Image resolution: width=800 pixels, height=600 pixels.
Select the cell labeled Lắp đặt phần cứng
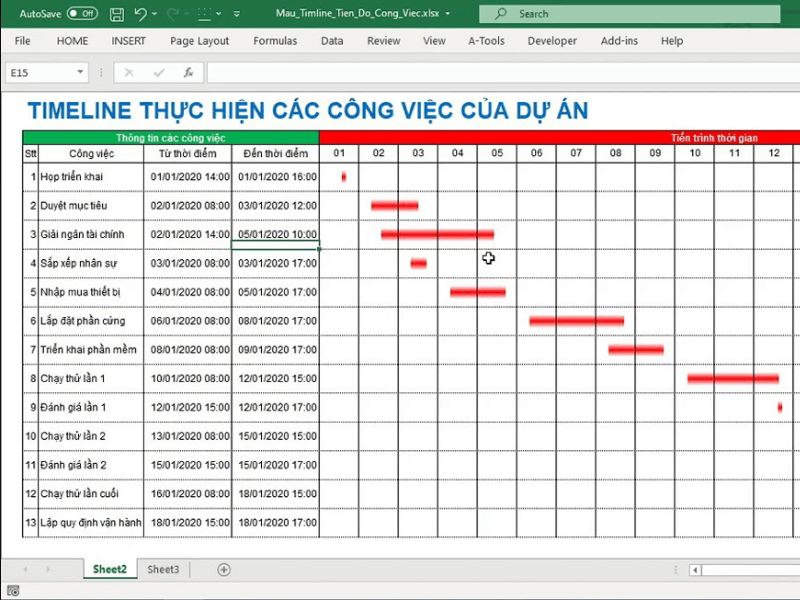pyautogui.click(x=84, y=321)
